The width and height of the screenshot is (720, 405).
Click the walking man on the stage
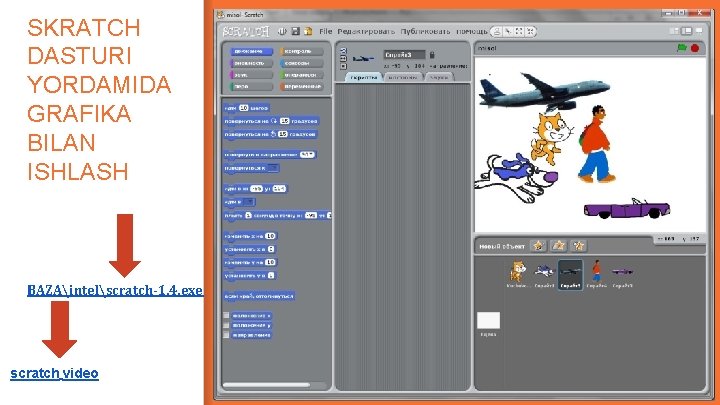(x=596, y=144)
